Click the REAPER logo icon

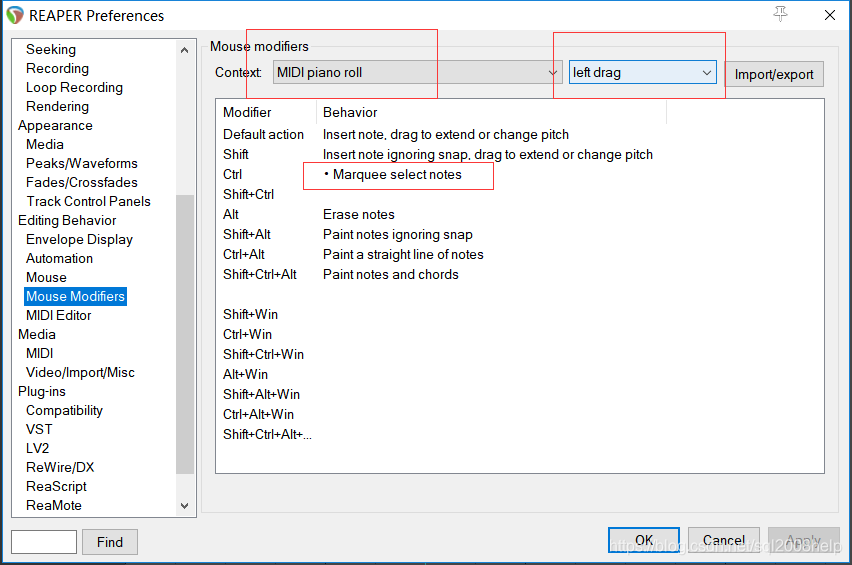(15, 15)
